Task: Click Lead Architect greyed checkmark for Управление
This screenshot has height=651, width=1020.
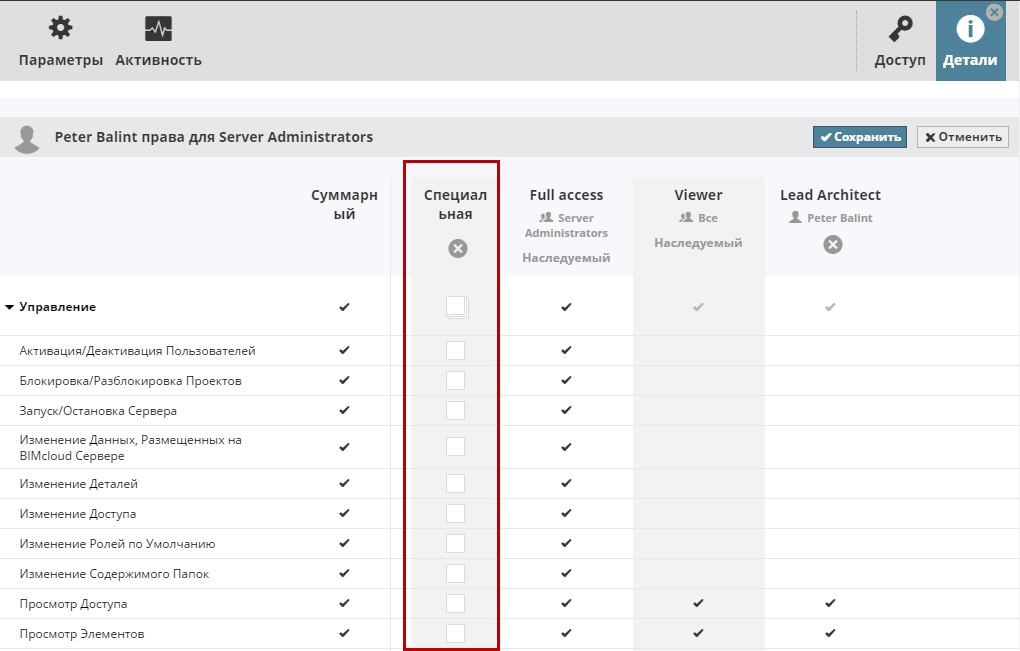Action: point(830,307)
